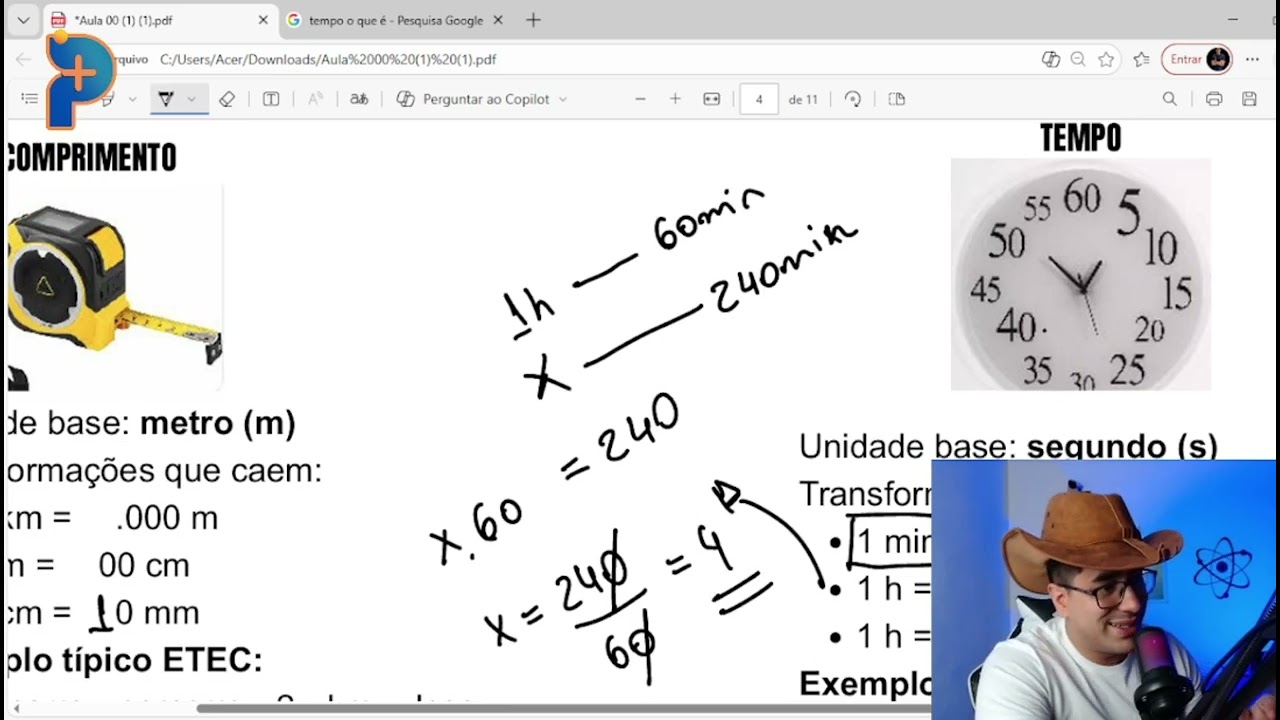
Task: Search within the PDF
Action: pyautogui.click(x=1169, y=99)
